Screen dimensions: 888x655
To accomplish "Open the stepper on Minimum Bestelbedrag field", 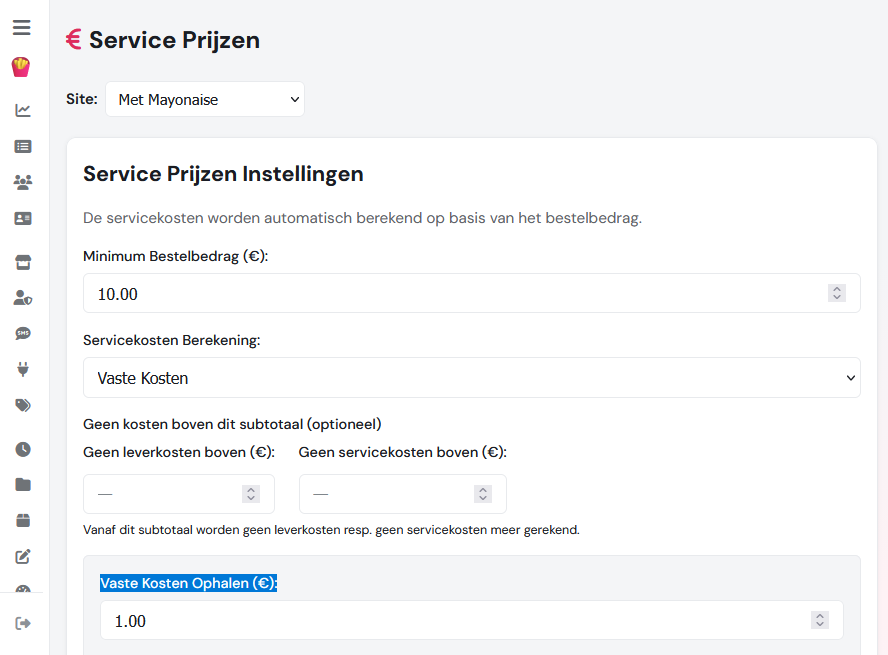I will [x=837, y=293].
